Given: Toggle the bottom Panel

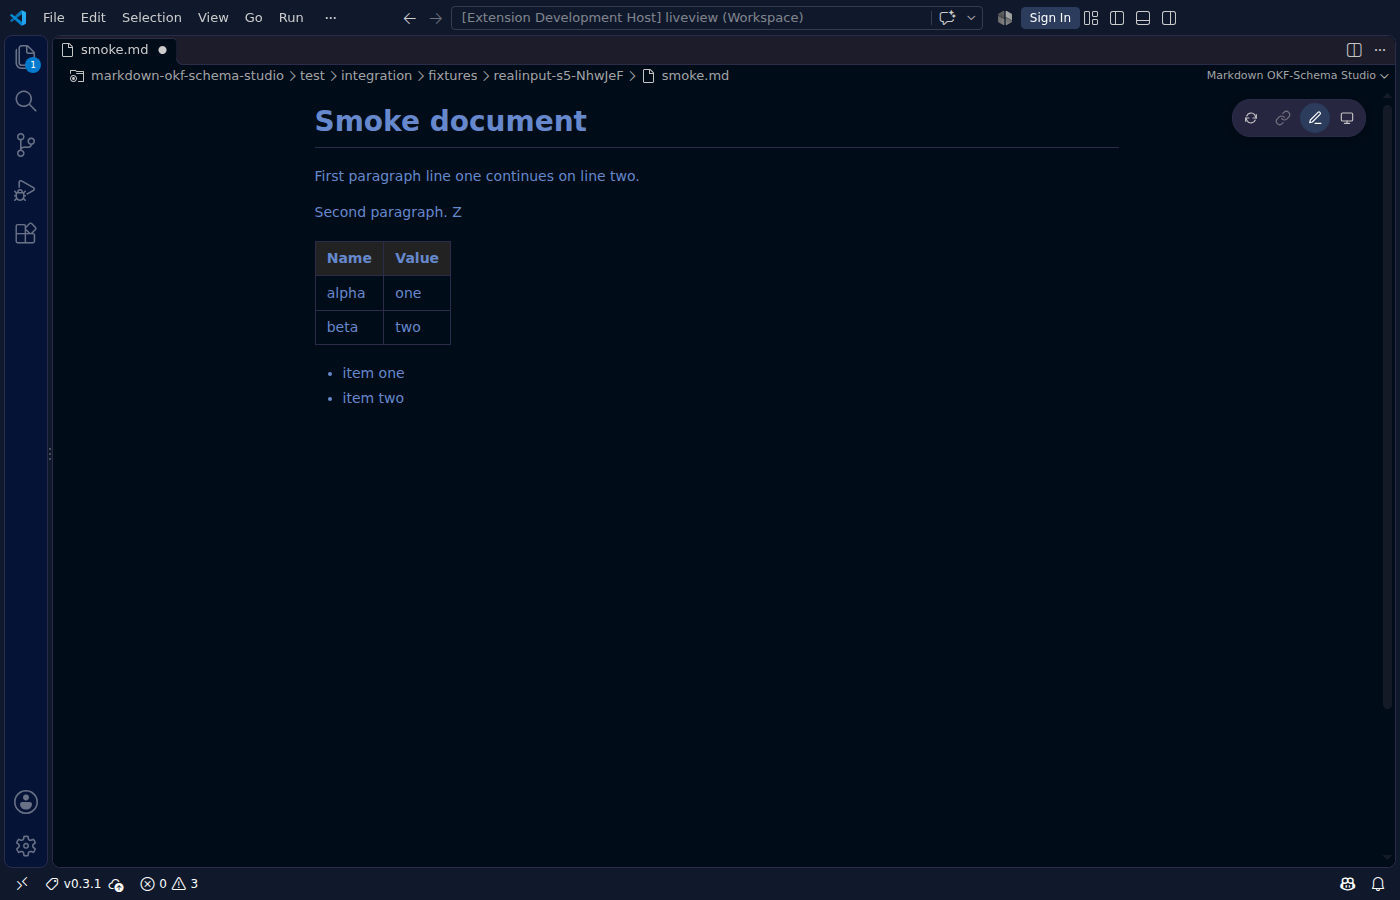Looking at the screenshot, I should tap(1143, 18).
